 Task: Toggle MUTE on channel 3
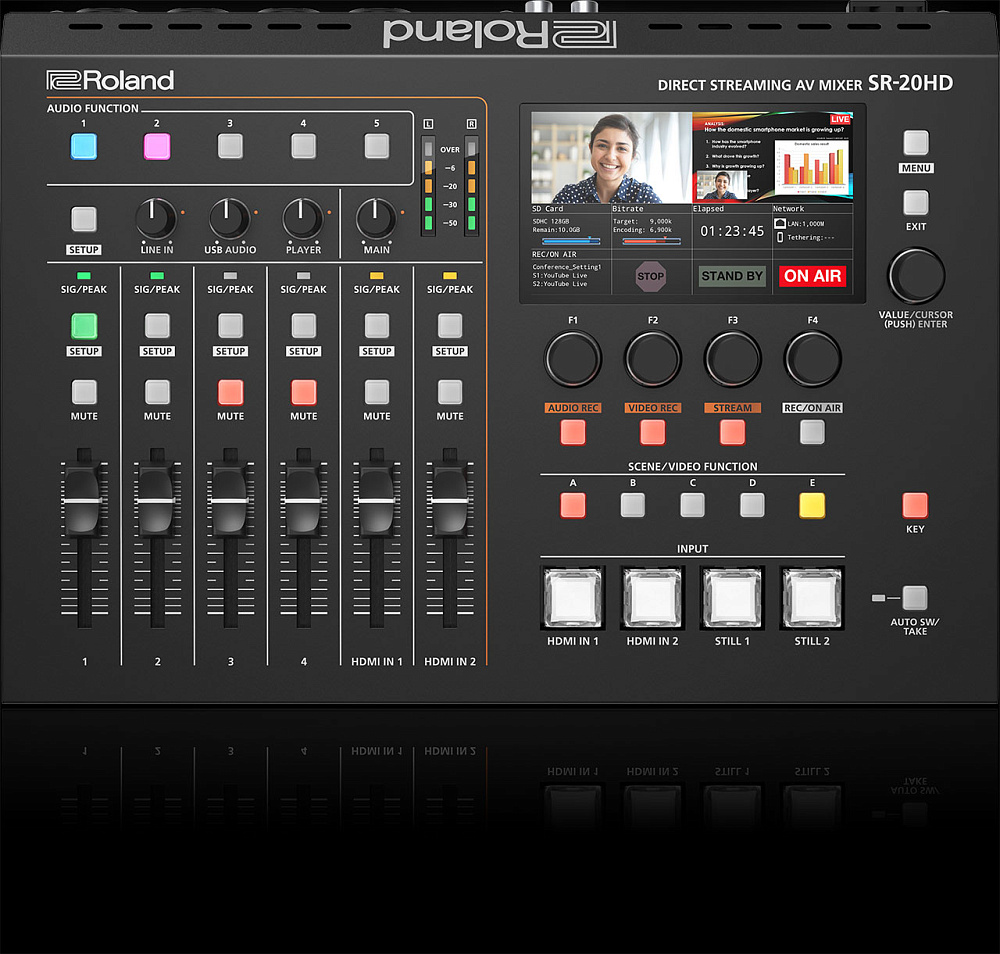230,392
